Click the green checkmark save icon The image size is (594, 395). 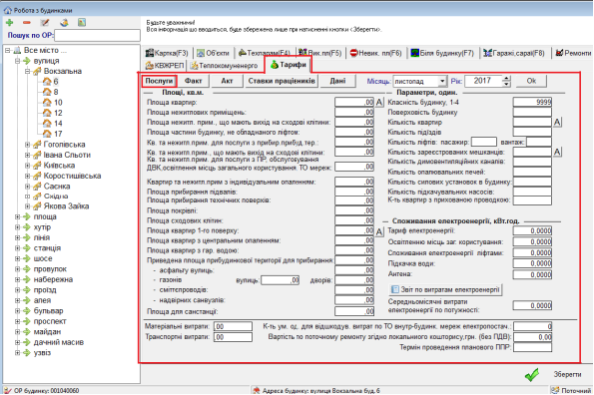532,375
